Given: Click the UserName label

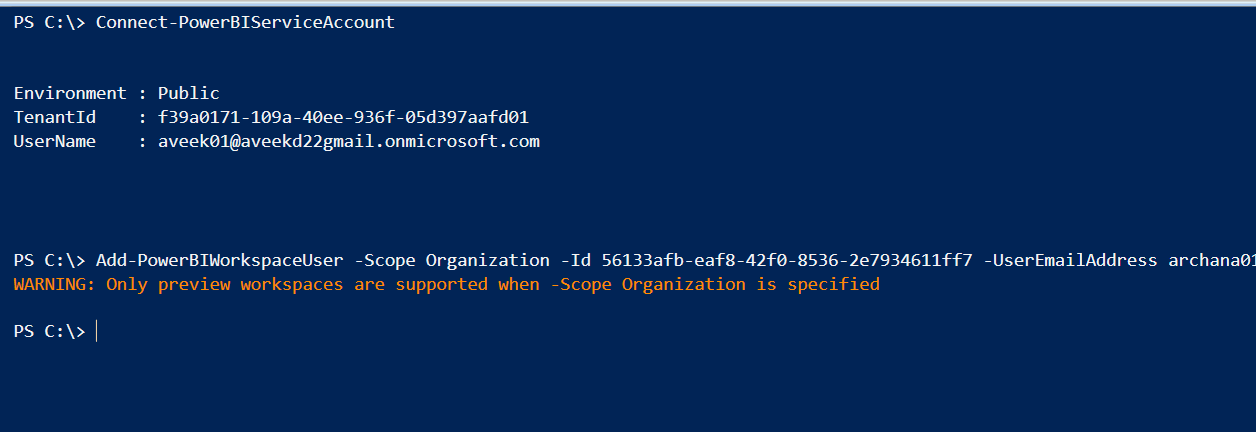Looking at the screenshot, I should coord(55,141).
